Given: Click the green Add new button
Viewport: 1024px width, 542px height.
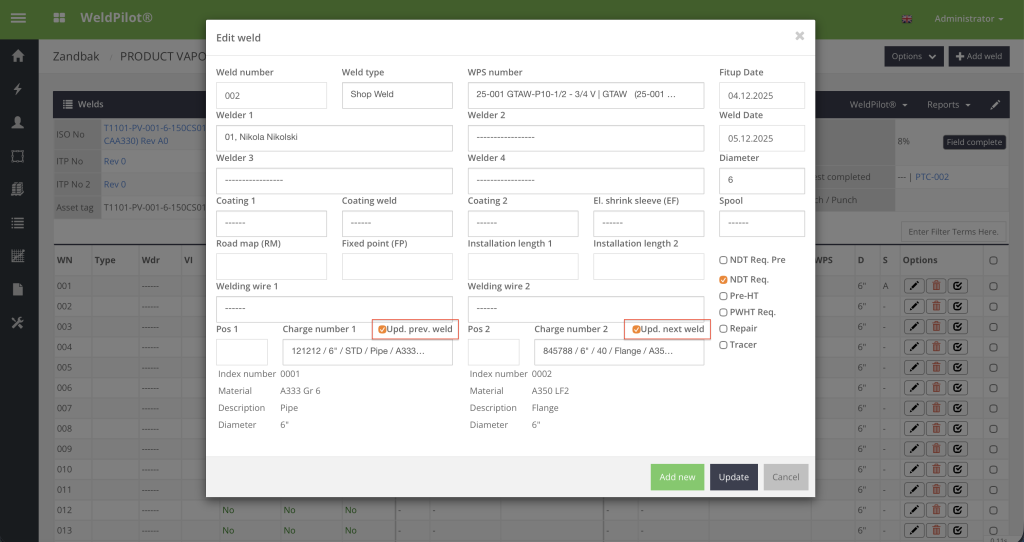Looking at the screenshot, I should [x=677, y=477].
